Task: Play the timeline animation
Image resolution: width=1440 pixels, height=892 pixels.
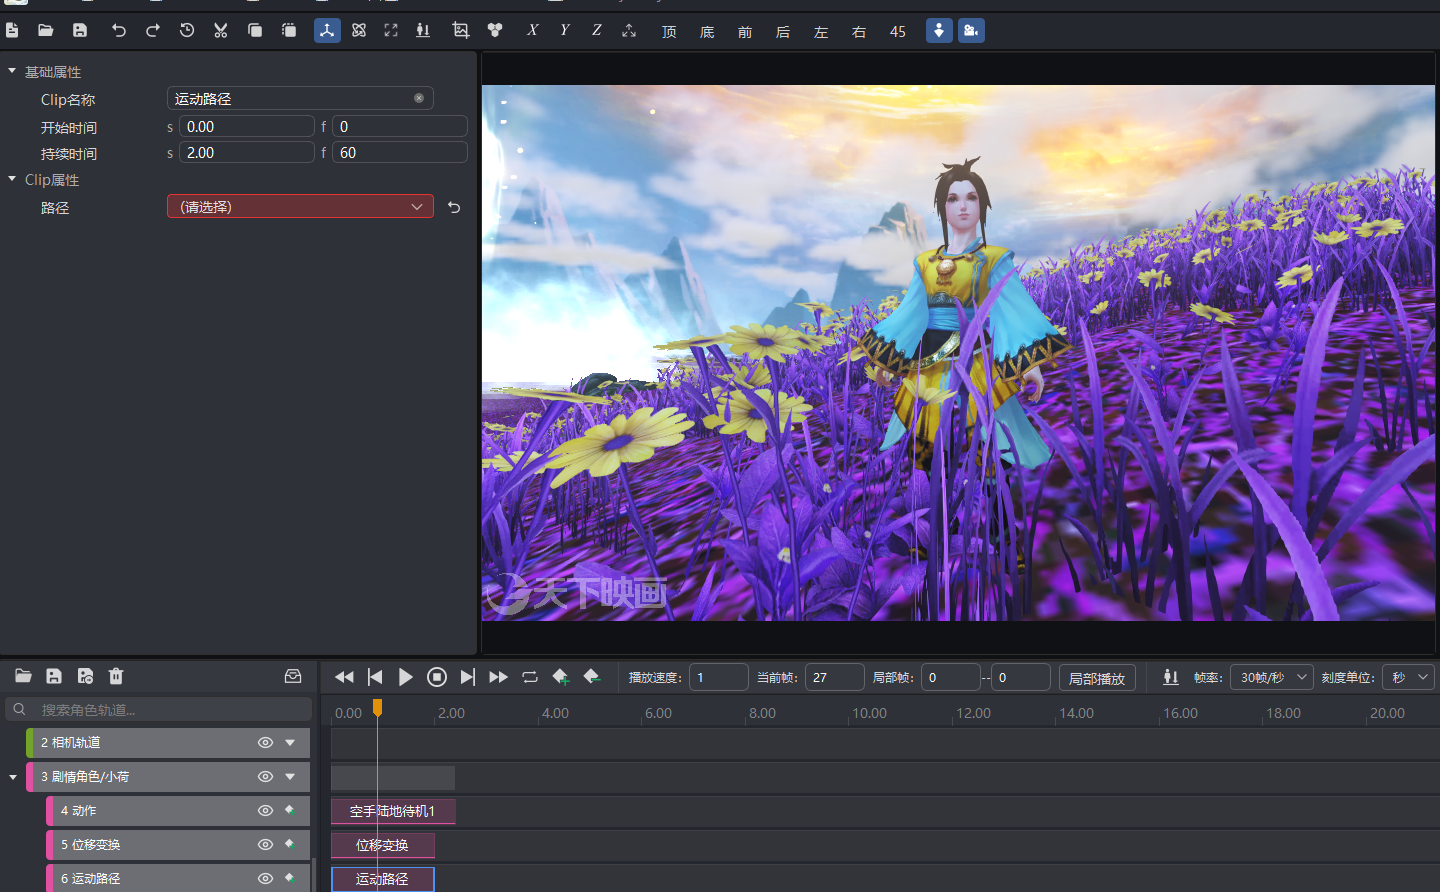Action: tap(405, 677)
